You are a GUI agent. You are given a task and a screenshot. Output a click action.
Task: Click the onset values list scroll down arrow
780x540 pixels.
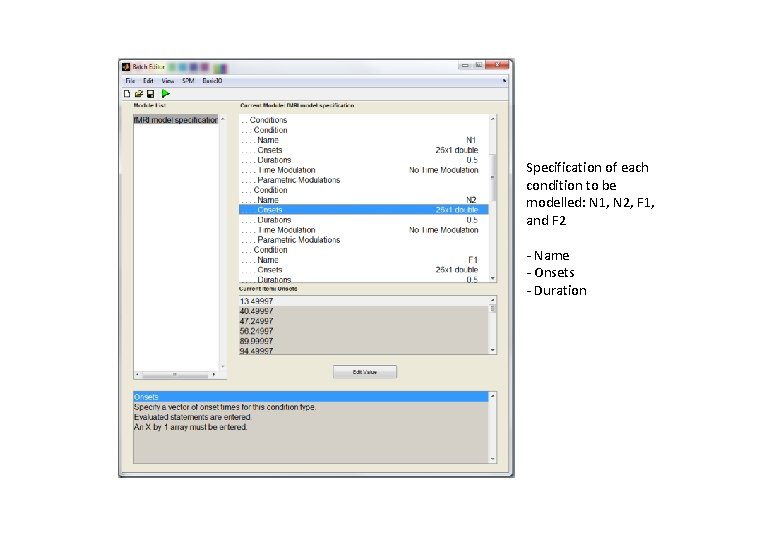coord(492,350)
